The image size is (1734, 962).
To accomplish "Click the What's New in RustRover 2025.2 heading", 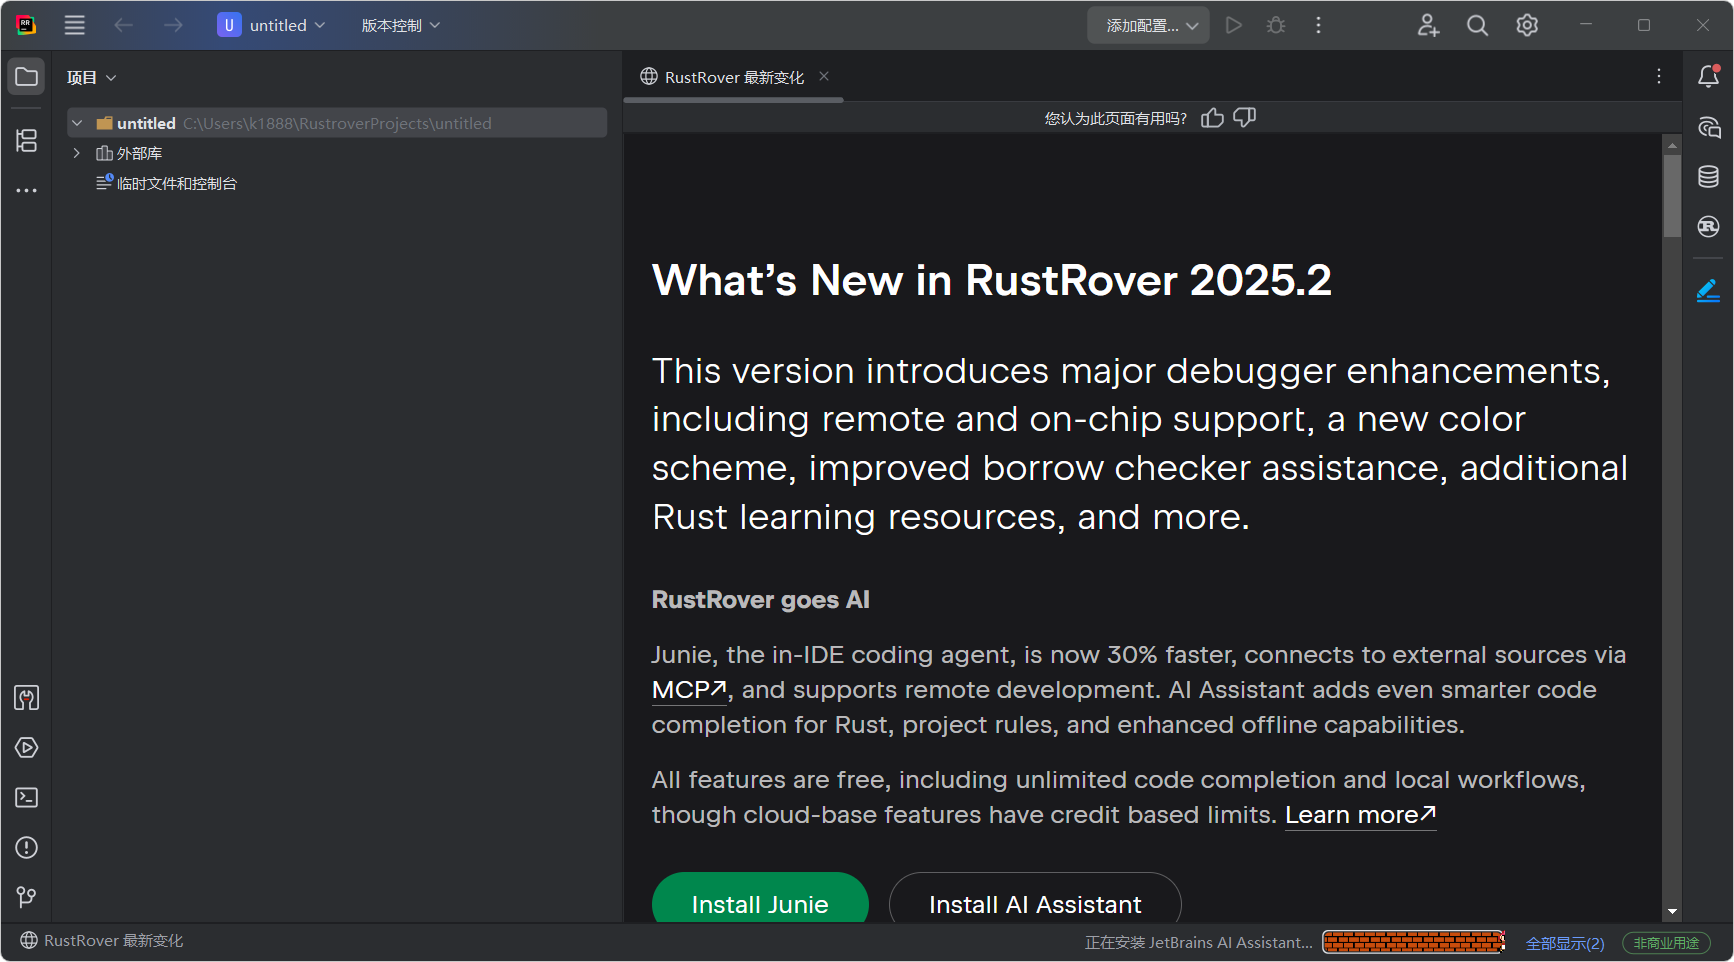I will coord(992,280).
